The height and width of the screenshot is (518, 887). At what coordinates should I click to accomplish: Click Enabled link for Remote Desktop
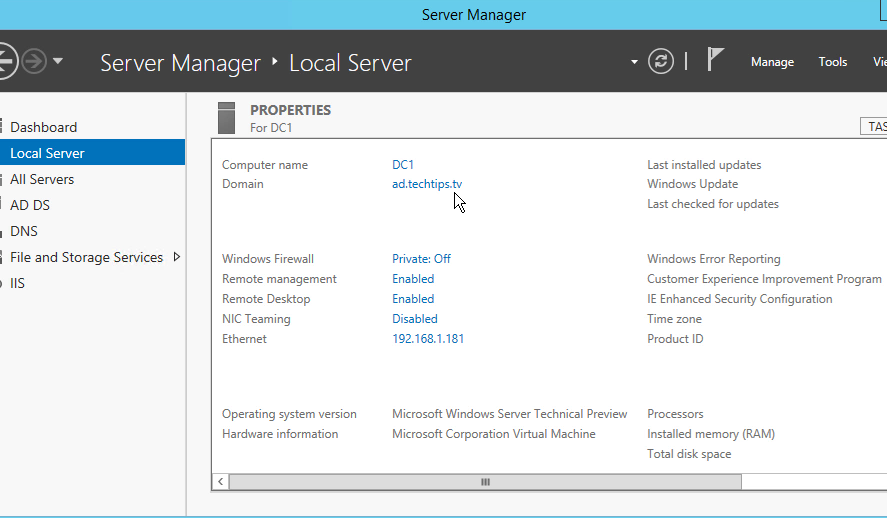[413, 299]
